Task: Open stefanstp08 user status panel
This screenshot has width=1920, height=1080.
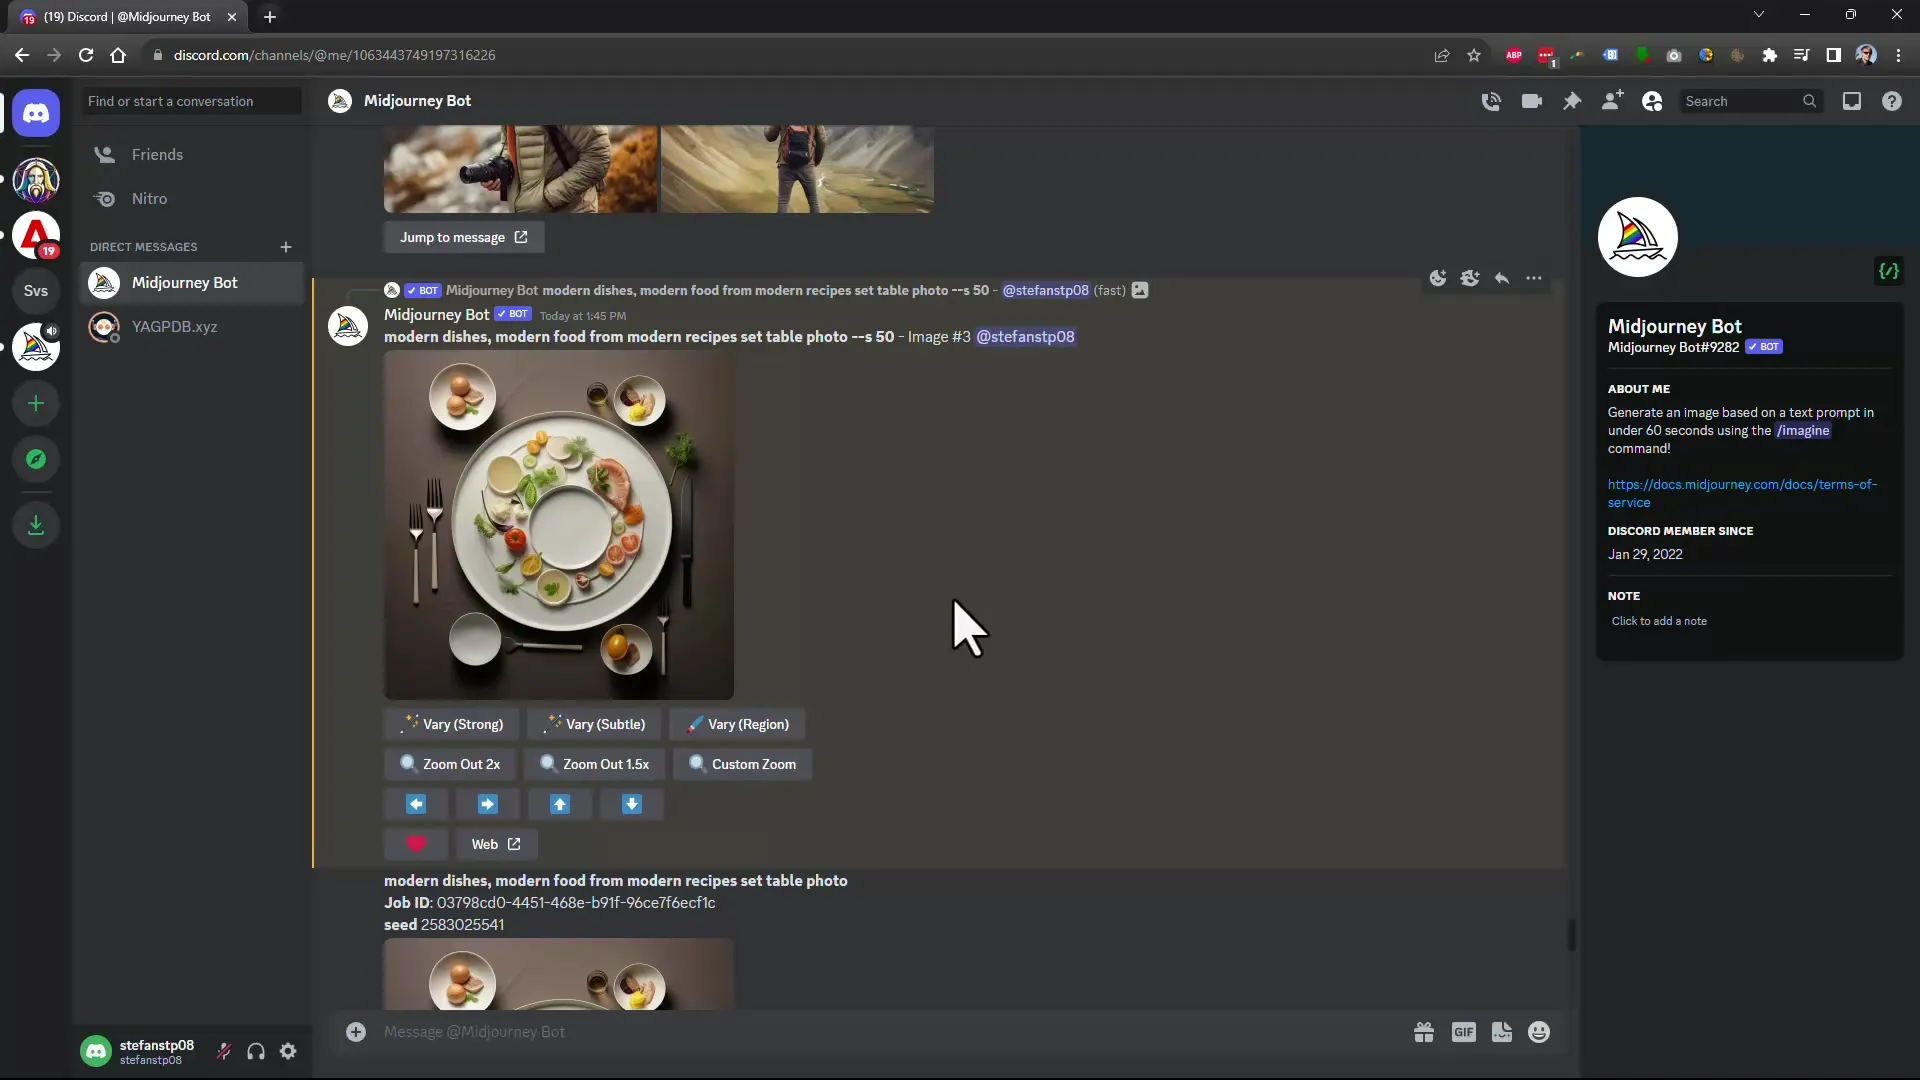Action: (x=140, y=1051)
